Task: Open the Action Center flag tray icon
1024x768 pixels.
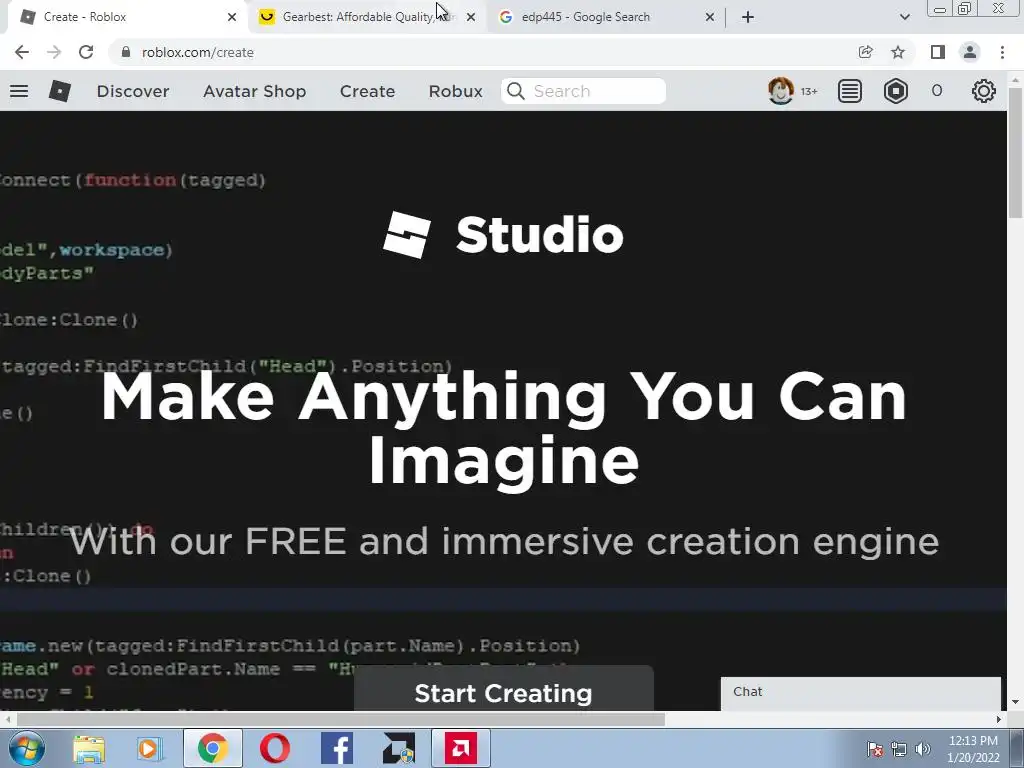Action: (x=874, y=749)
